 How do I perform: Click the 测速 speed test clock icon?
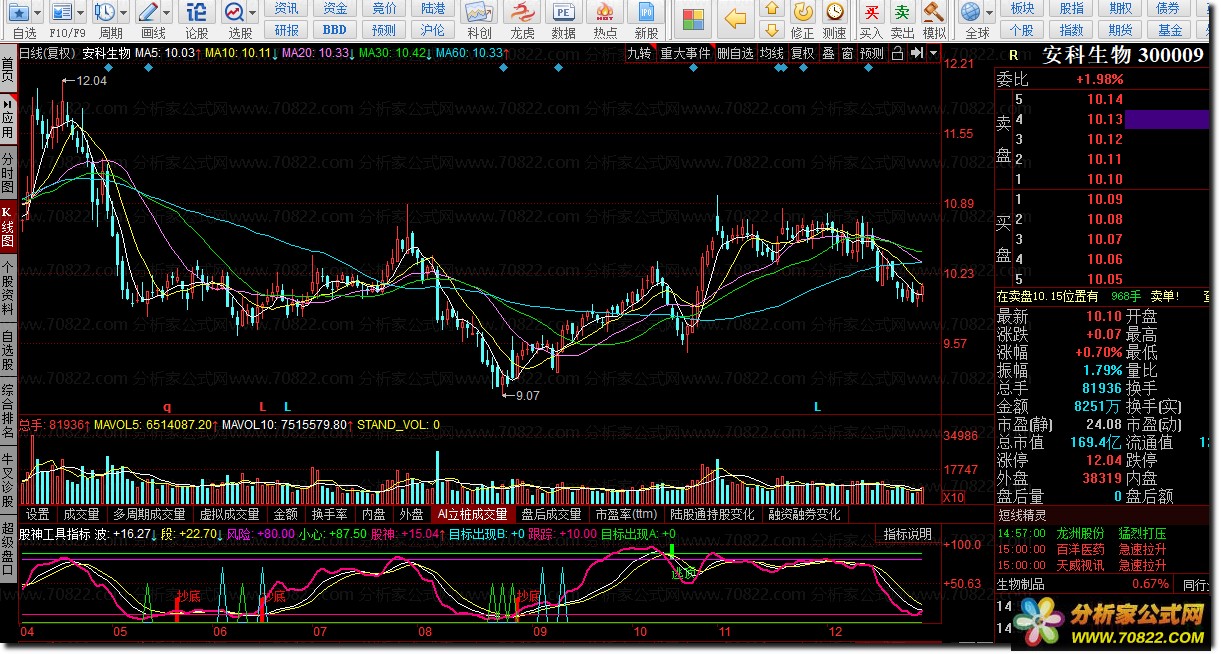click(x=834, y=12)
